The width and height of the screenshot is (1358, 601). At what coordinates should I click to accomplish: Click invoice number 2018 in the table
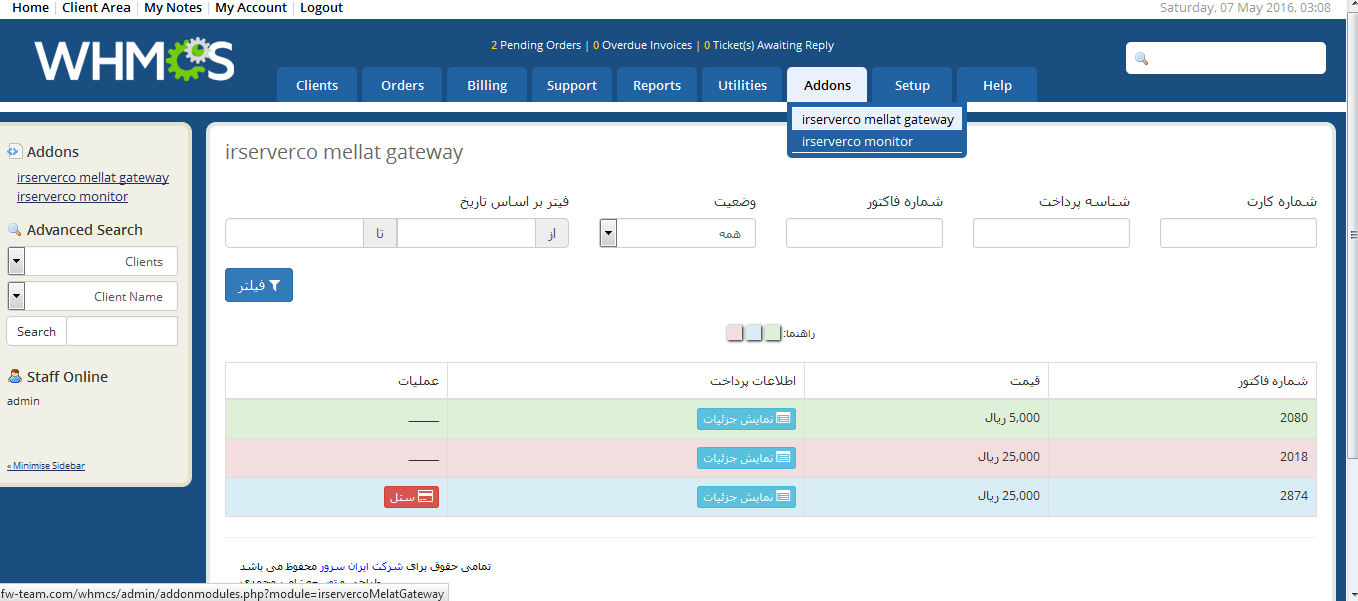click(x=1294, y=457)
